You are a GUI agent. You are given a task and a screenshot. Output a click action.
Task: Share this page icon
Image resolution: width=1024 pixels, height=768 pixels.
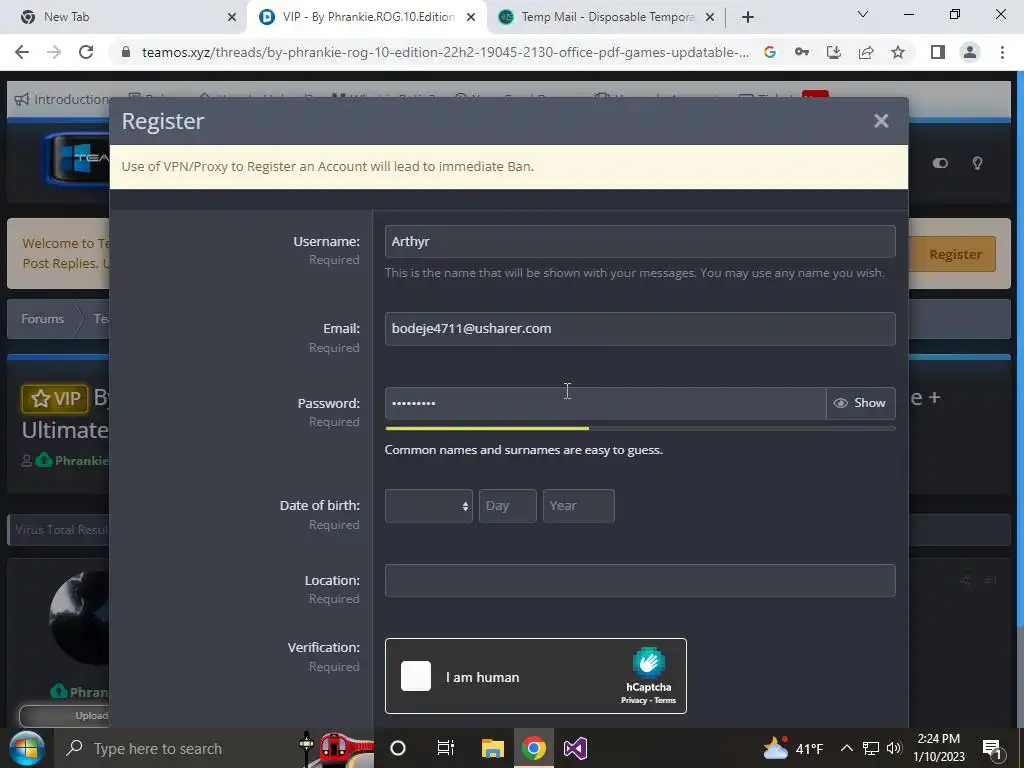pos(866,52)
